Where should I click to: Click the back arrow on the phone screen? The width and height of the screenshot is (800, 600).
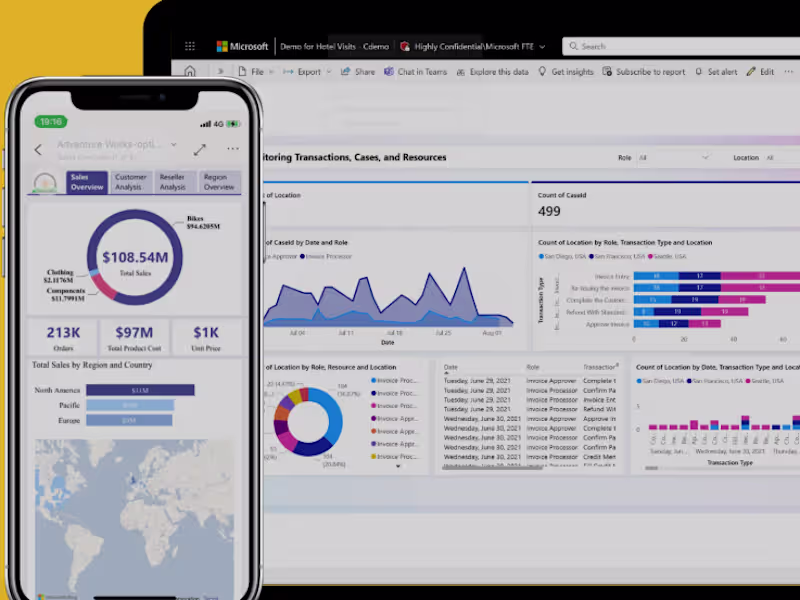point(38,150)
